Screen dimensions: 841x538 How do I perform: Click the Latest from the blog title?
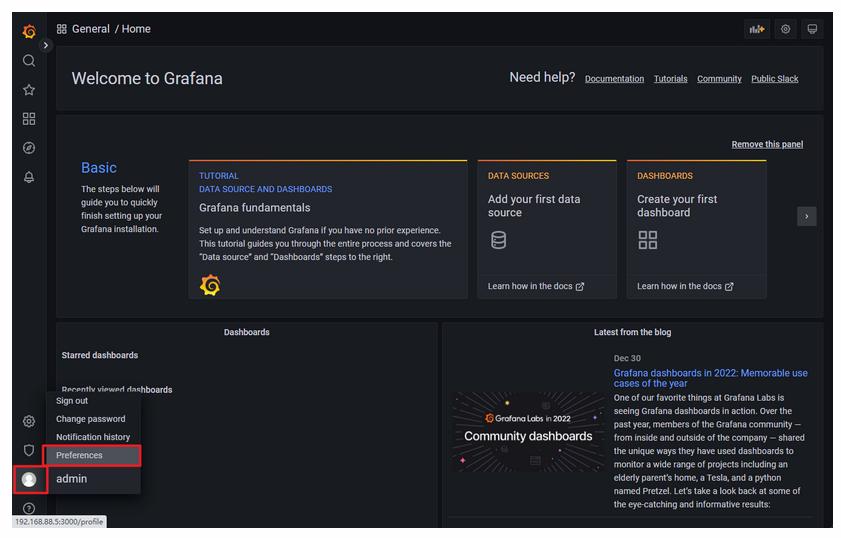tap(632, 332)
